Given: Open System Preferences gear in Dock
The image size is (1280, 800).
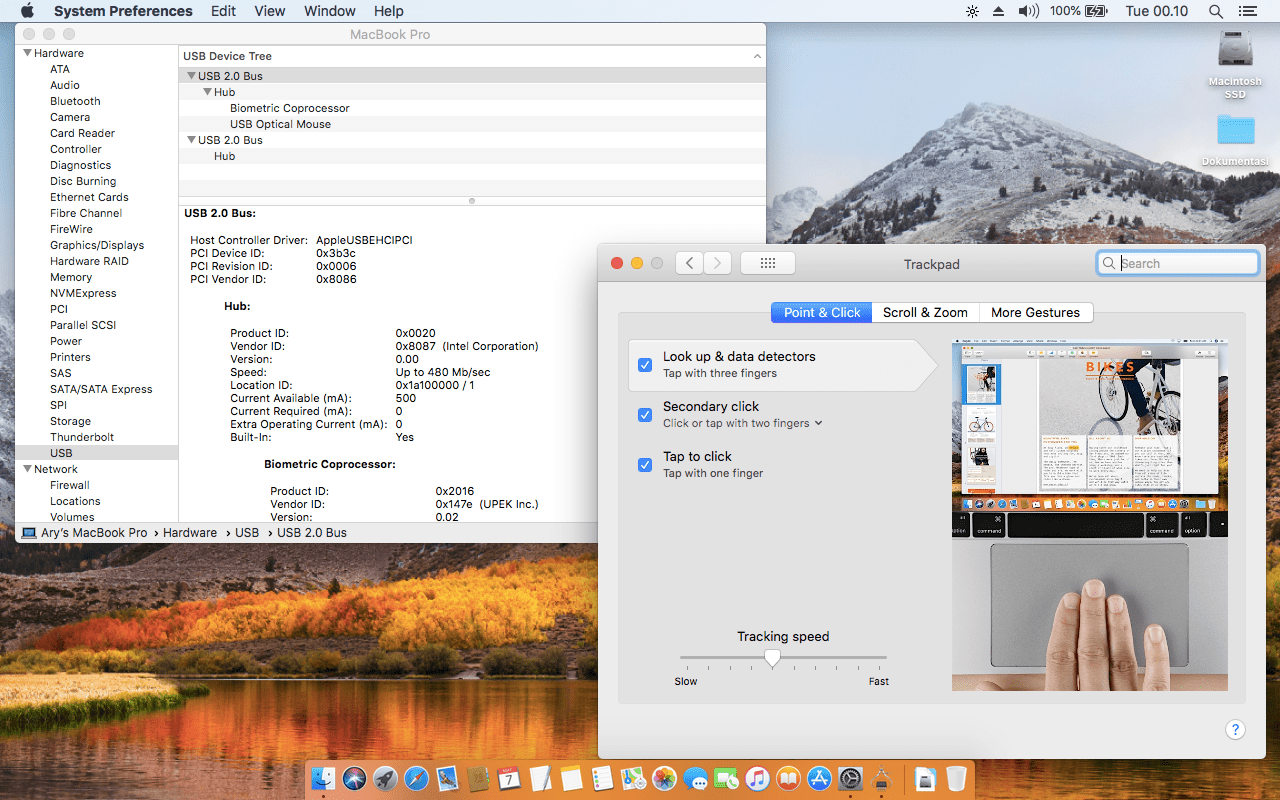Looking at the screenshot, I should pyautogui.click(x=850, y=778).
